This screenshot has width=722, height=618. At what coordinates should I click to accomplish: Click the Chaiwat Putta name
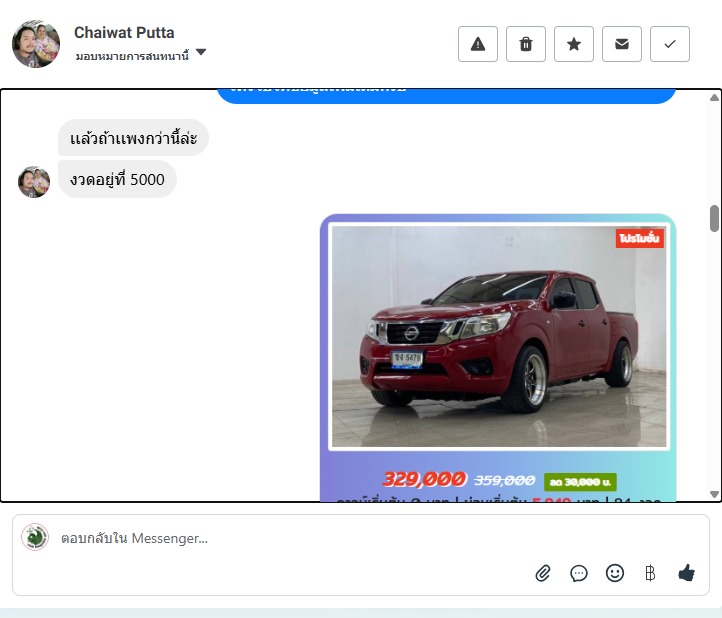coord(124,33)
